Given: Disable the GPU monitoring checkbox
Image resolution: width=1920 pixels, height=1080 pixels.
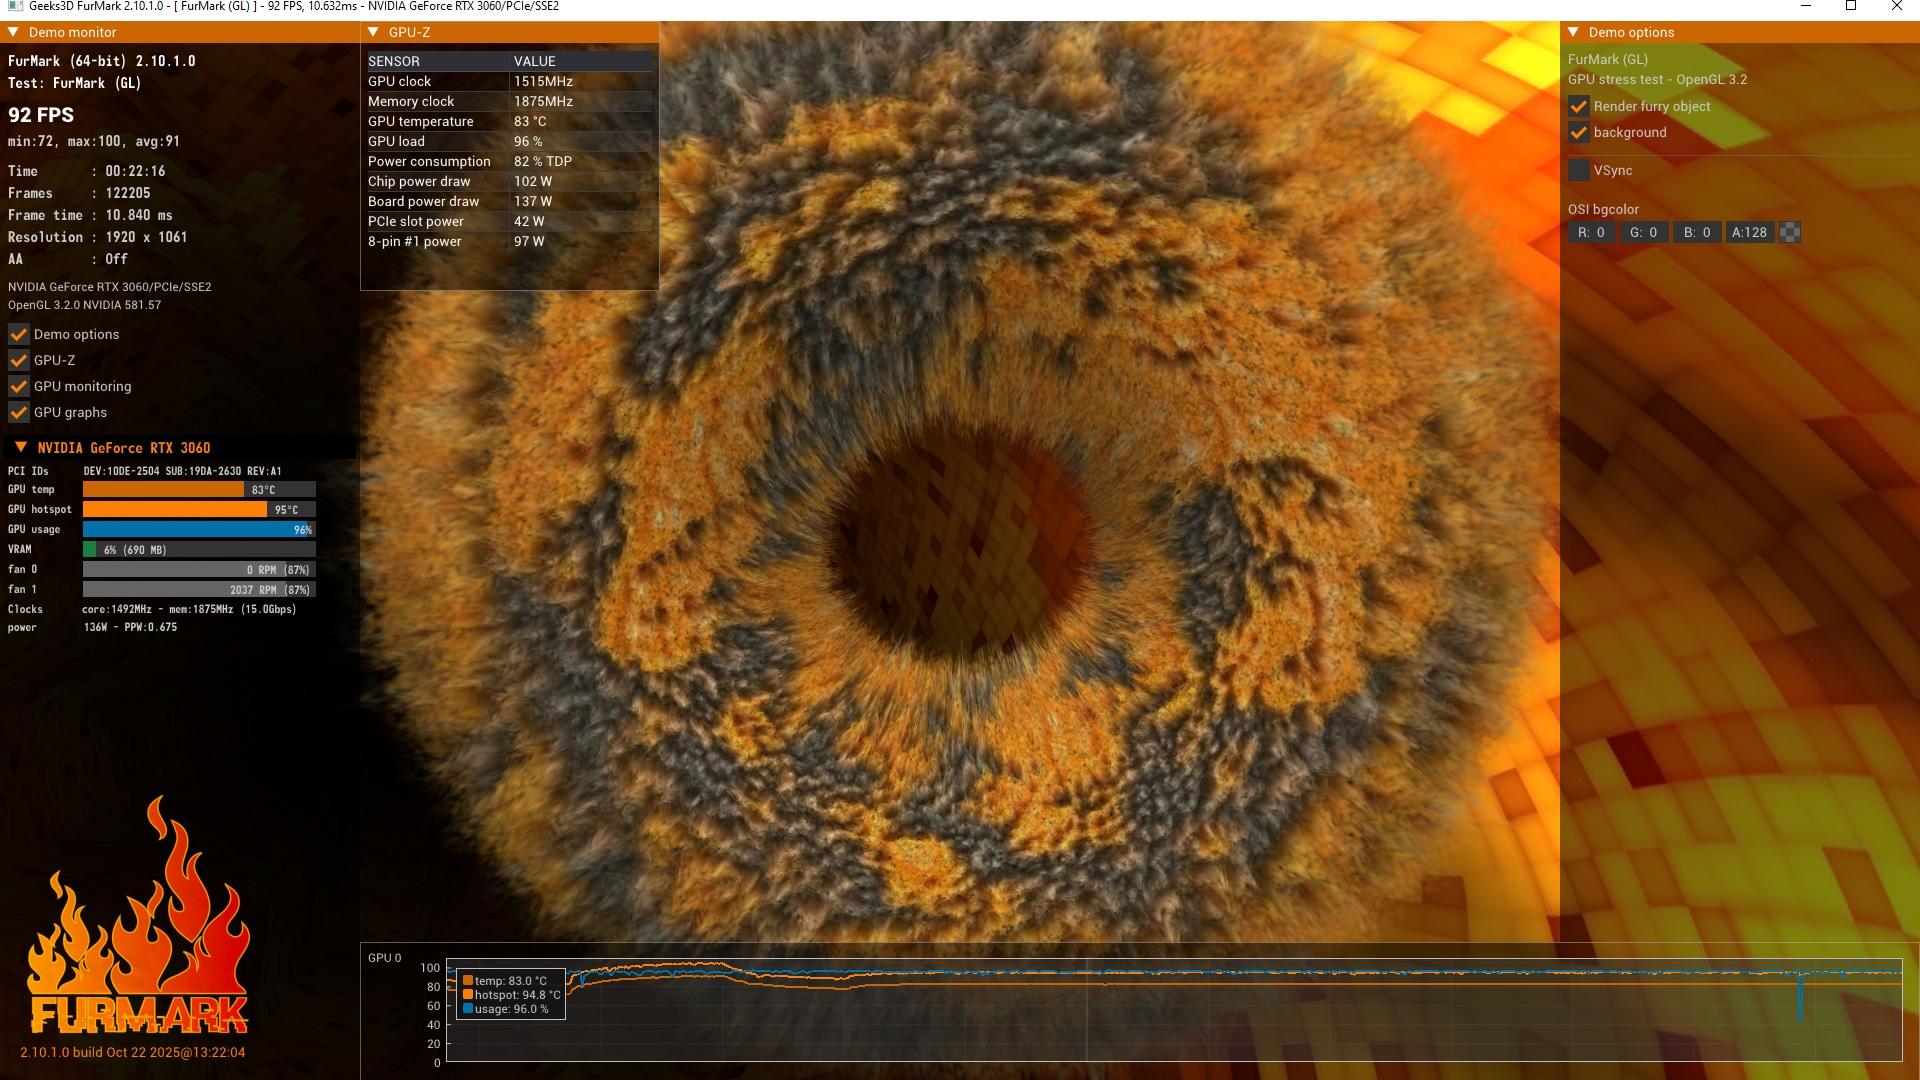Looking at the screenshot, I should click(18, 386).
